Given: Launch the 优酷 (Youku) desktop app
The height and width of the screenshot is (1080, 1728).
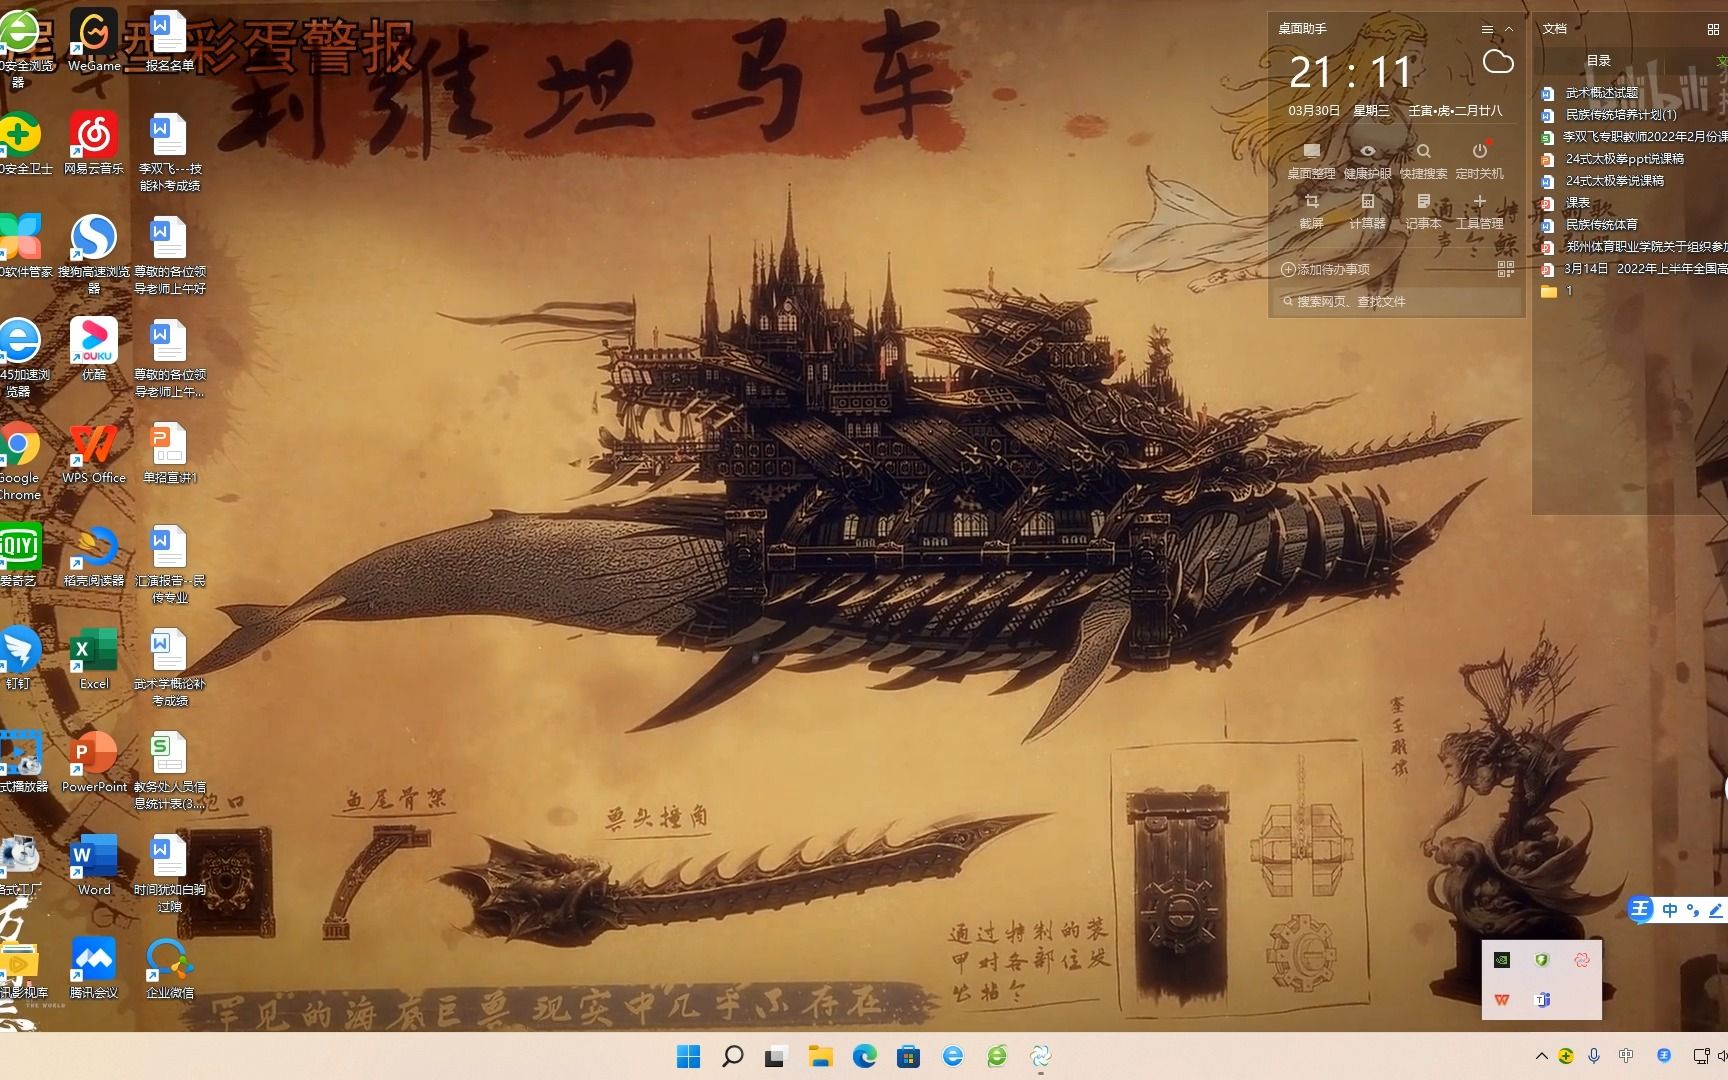Looking at the screenshot, I should [94, 349].
